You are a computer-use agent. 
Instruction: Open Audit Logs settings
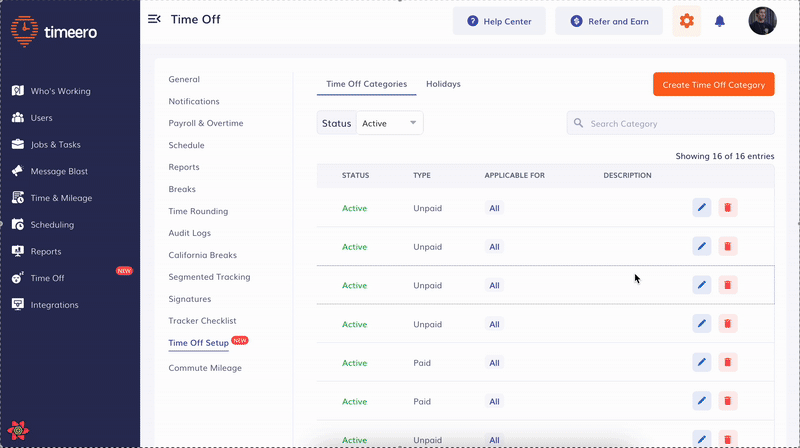tap(189, 233)
